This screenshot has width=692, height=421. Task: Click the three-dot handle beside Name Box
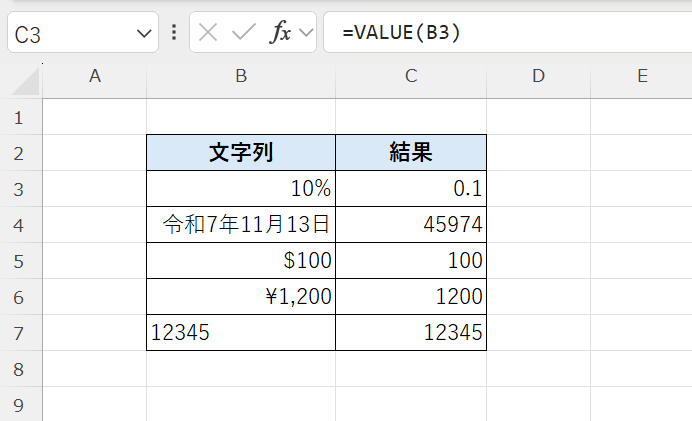(174, 32)
